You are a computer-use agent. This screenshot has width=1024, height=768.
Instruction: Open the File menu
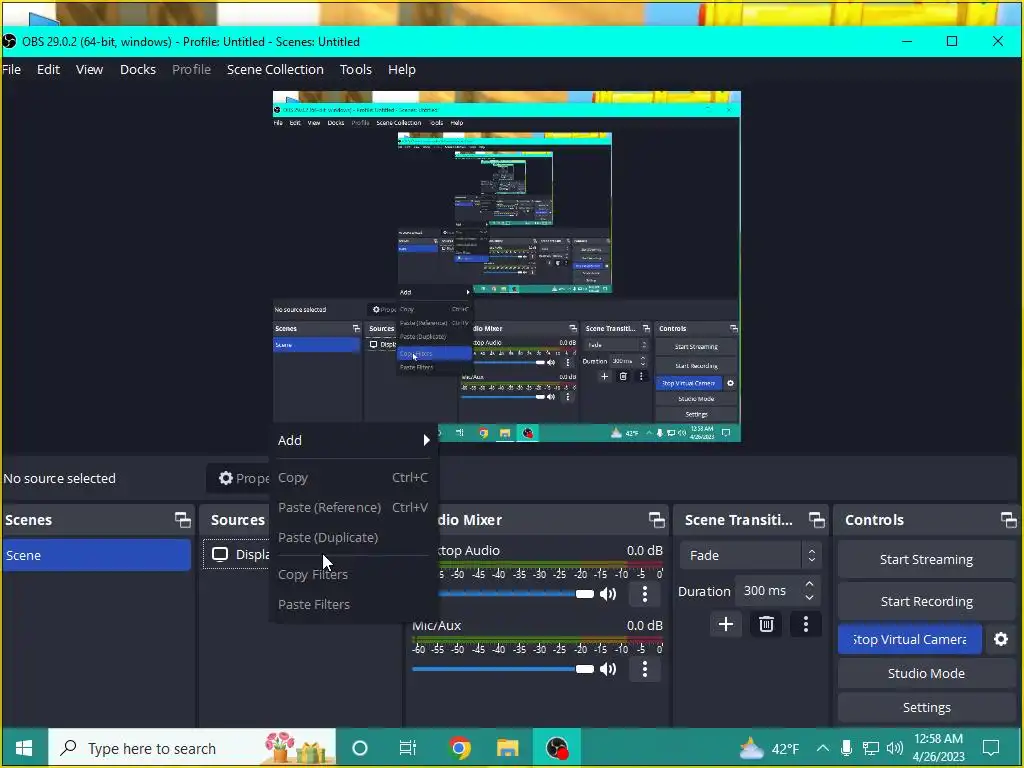[12, 69]
